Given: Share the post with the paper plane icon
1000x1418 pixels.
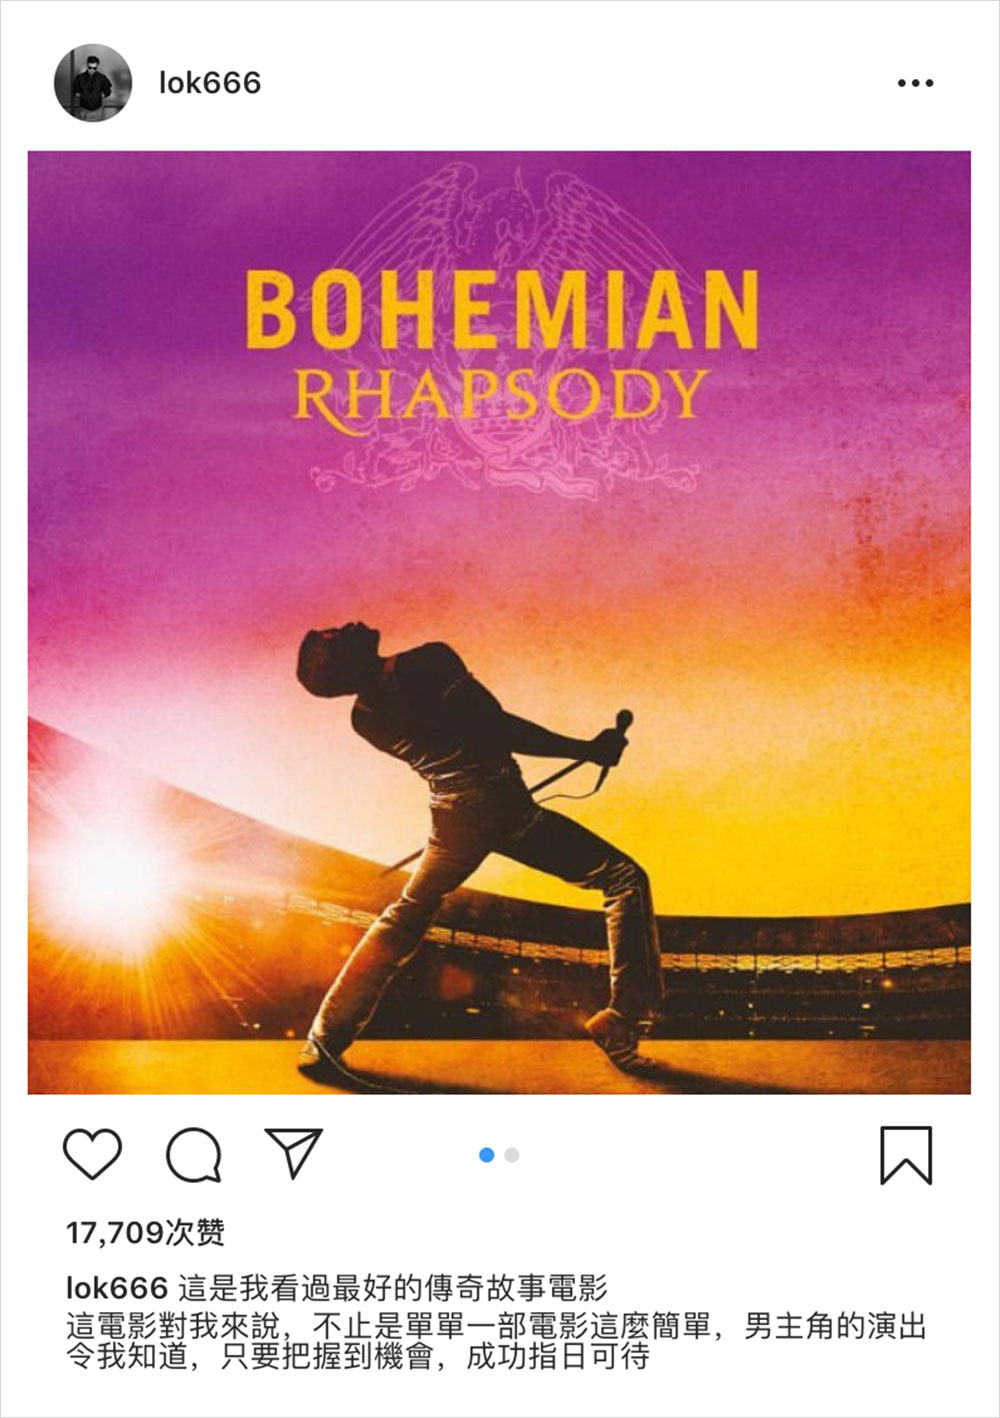Looking at the screenshot, I should pyautogui.click(x=293, y=1153).
